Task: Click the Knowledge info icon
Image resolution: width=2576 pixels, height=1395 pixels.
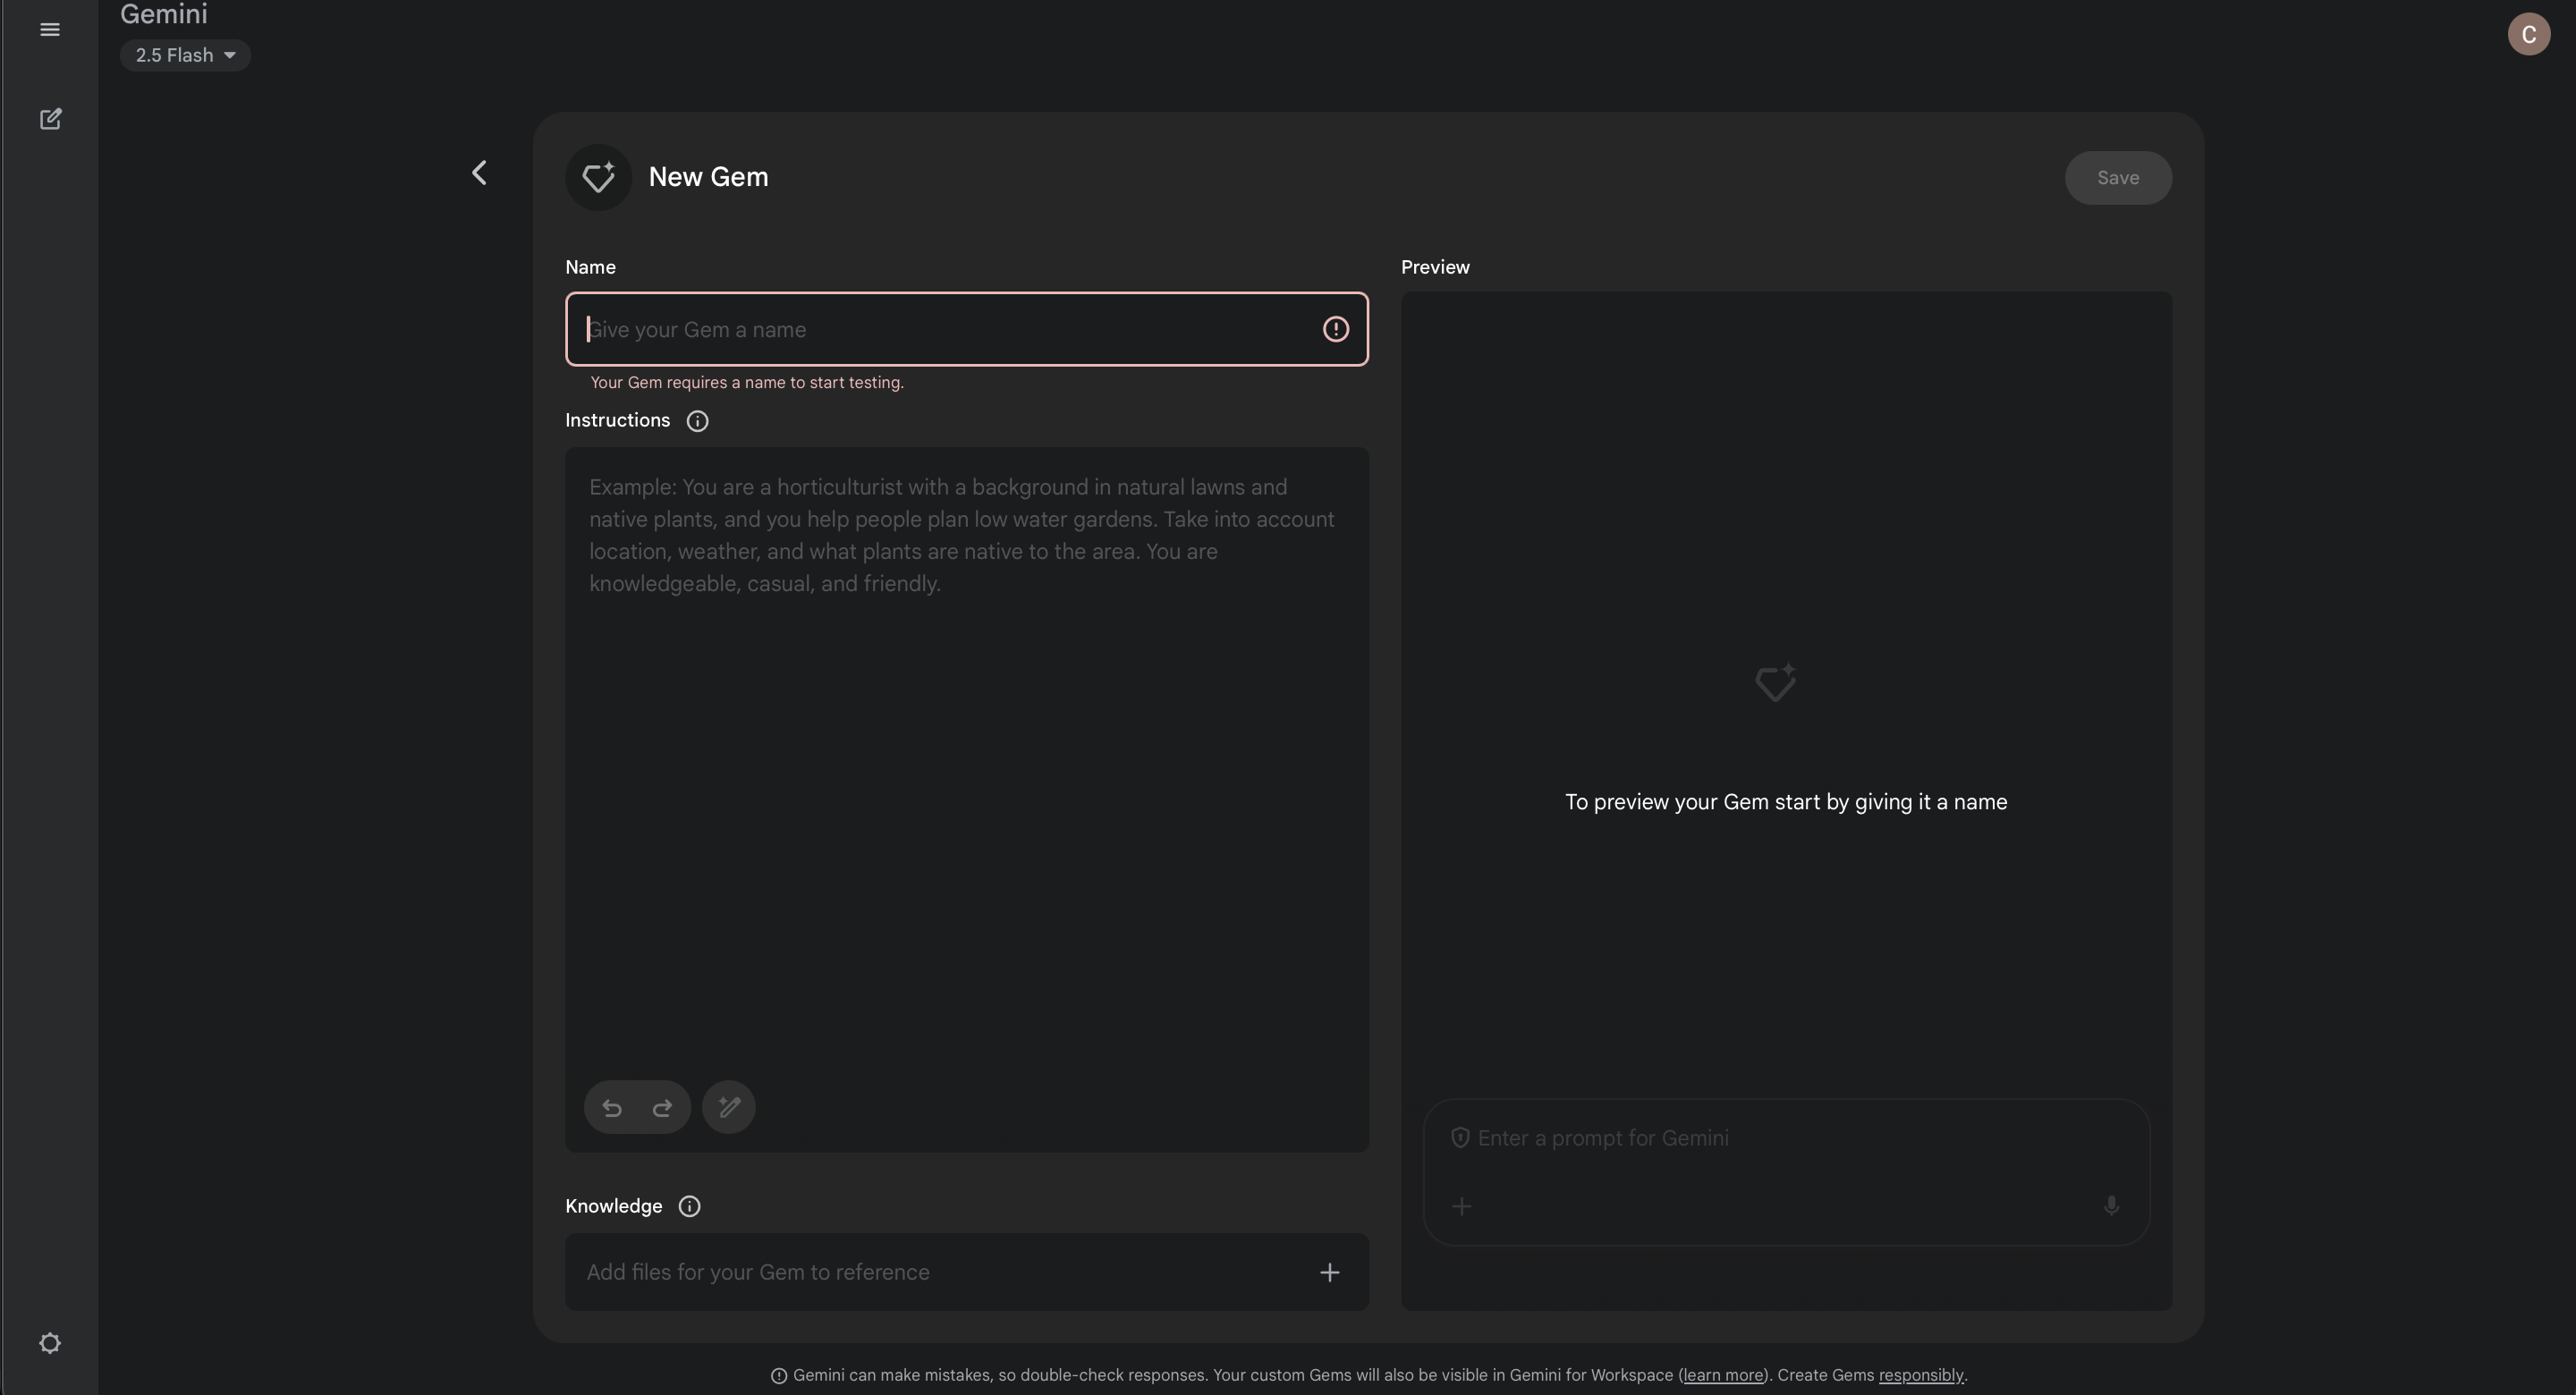Action: tap(689, 1206)
